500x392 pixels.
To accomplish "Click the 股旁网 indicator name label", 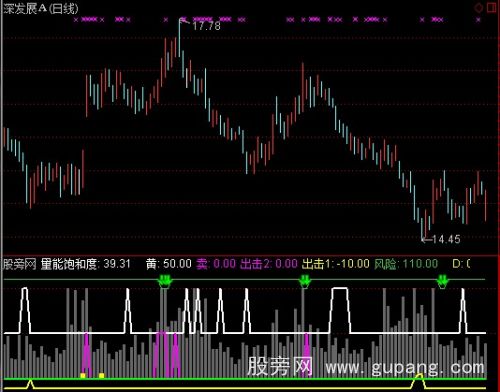I will click(x=20, y=264).
